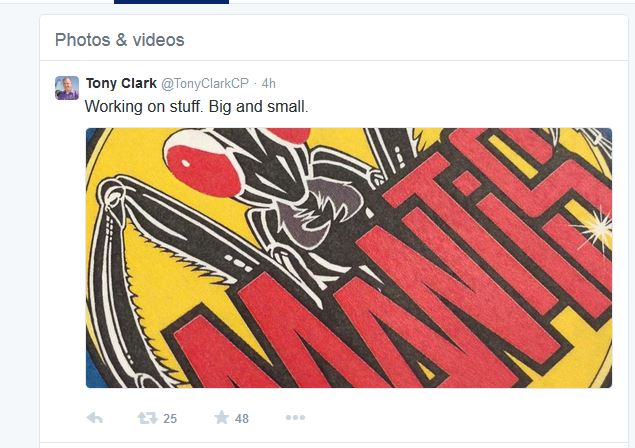Favorite the tweet with the star icon
635x448 pixels.
221,418
